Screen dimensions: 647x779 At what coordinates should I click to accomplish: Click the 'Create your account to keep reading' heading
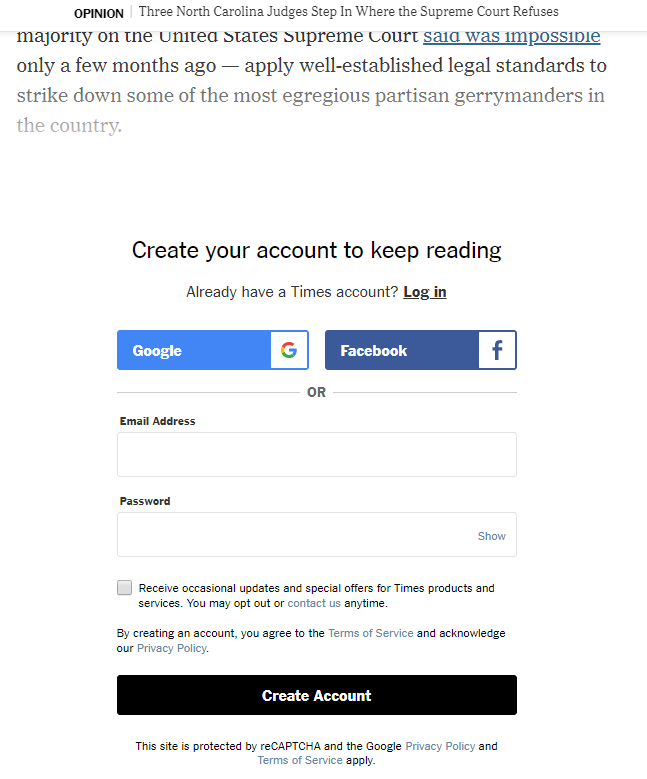[317, 250]
